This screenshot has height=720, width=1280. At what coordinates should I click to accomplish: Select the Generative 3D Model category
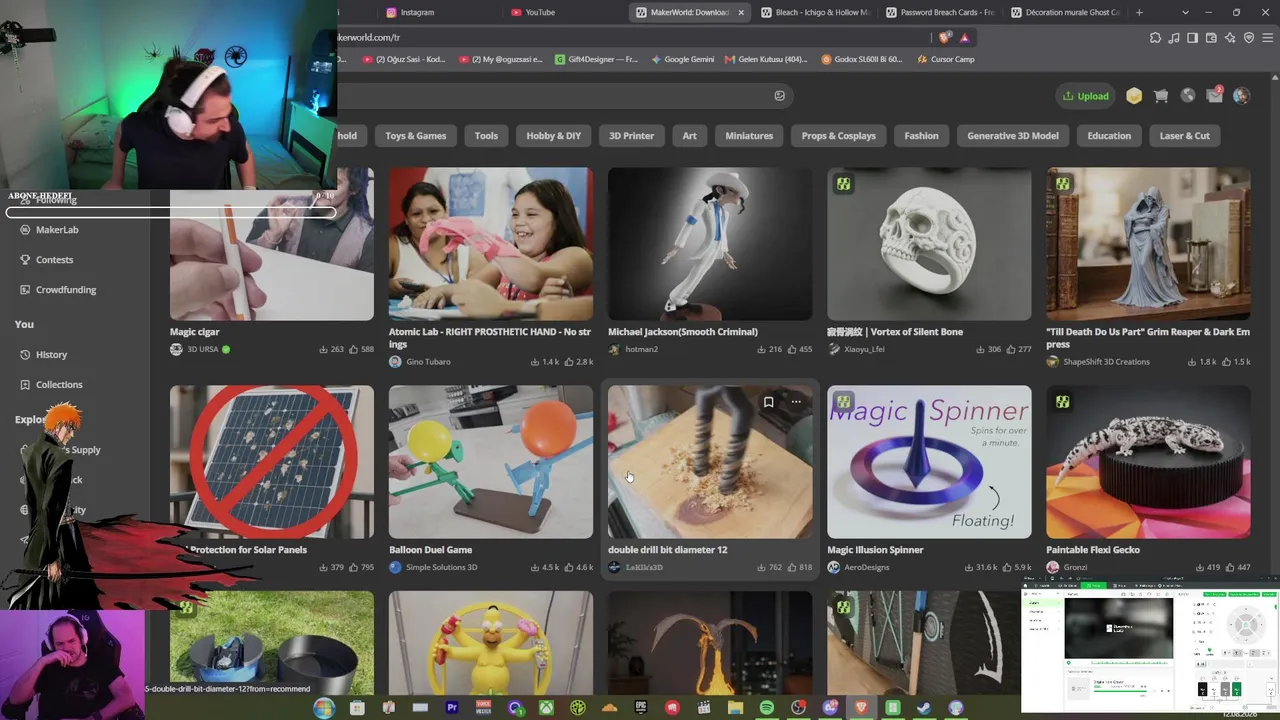coord(1013,136)
